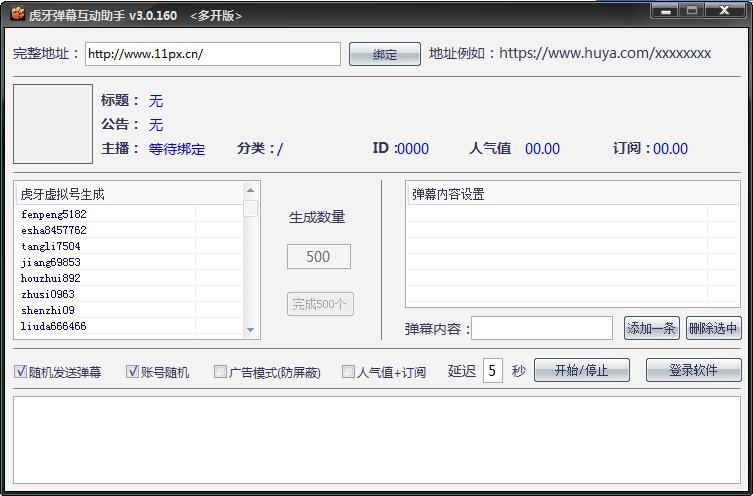The height and width of the screenshot is (496, 753).
Task: Click the 删除选中 button
Action: tap(714, 328)
